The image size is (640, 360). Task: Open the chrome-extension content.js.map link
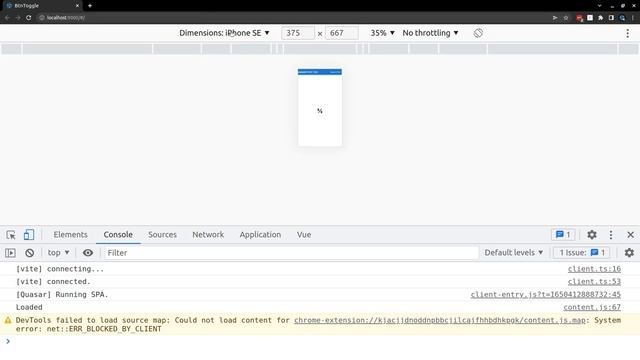tap(440, 320)
